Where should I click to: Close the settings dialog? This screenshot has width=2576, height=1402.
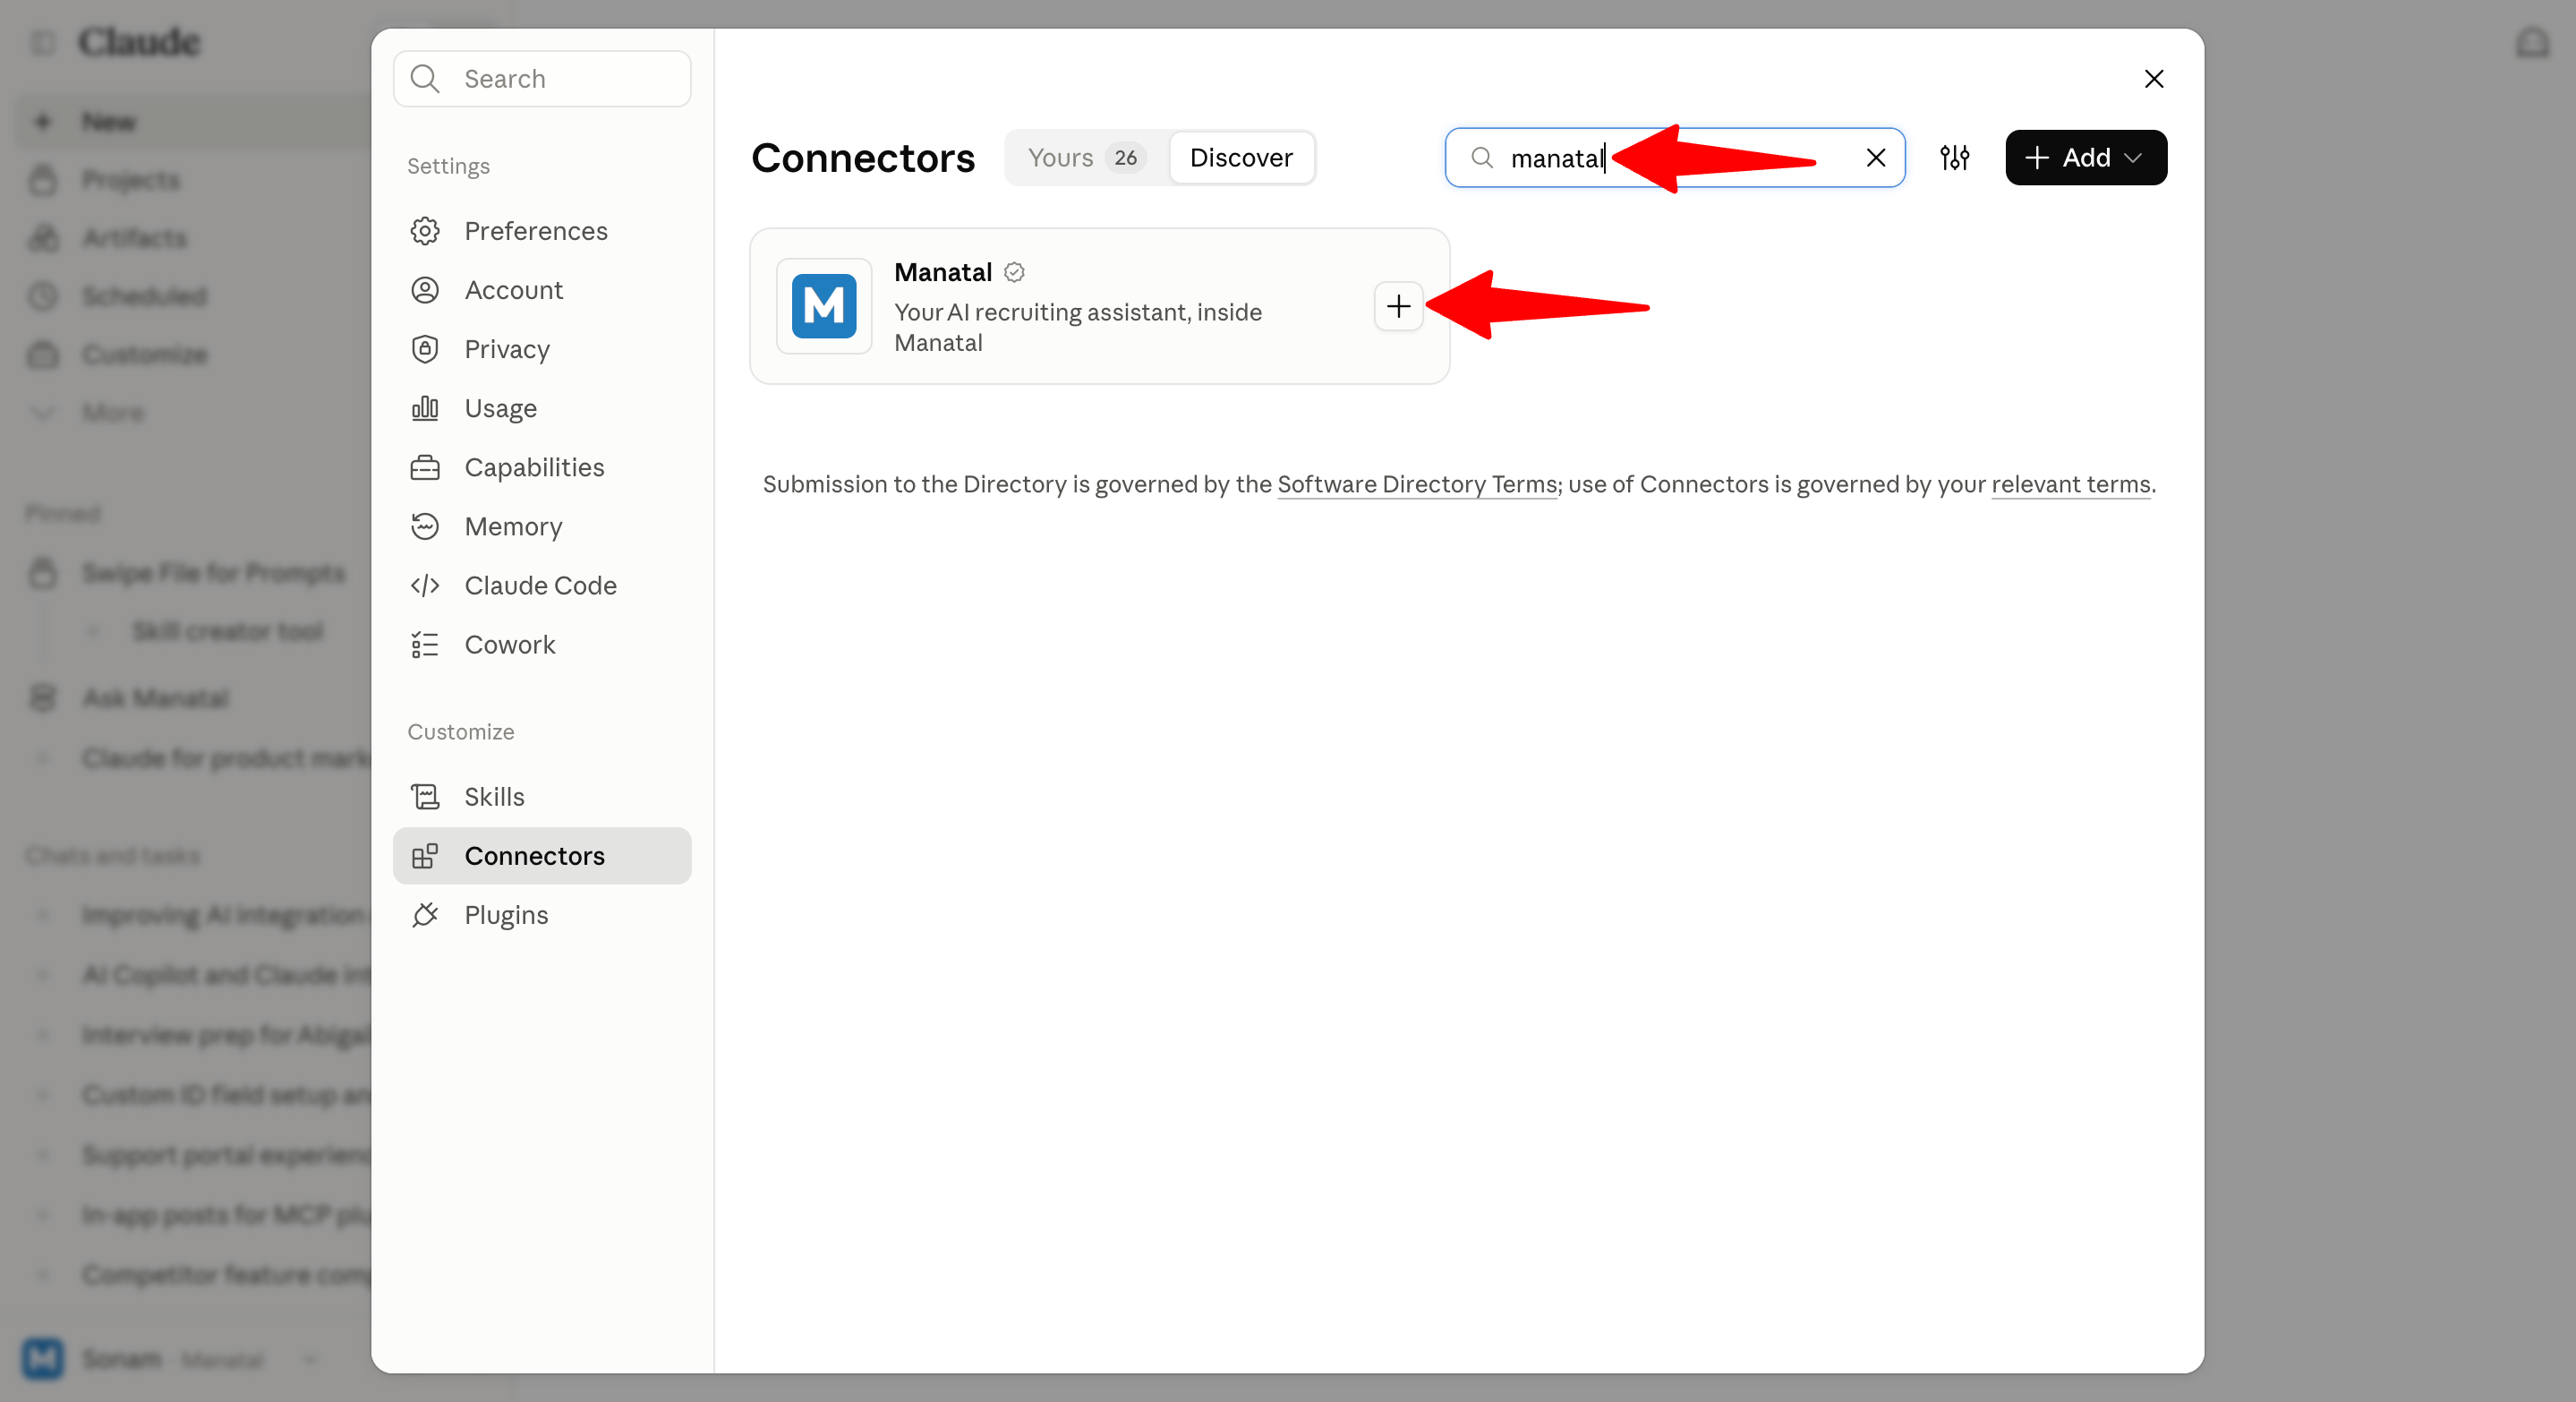coord(2153,79)
